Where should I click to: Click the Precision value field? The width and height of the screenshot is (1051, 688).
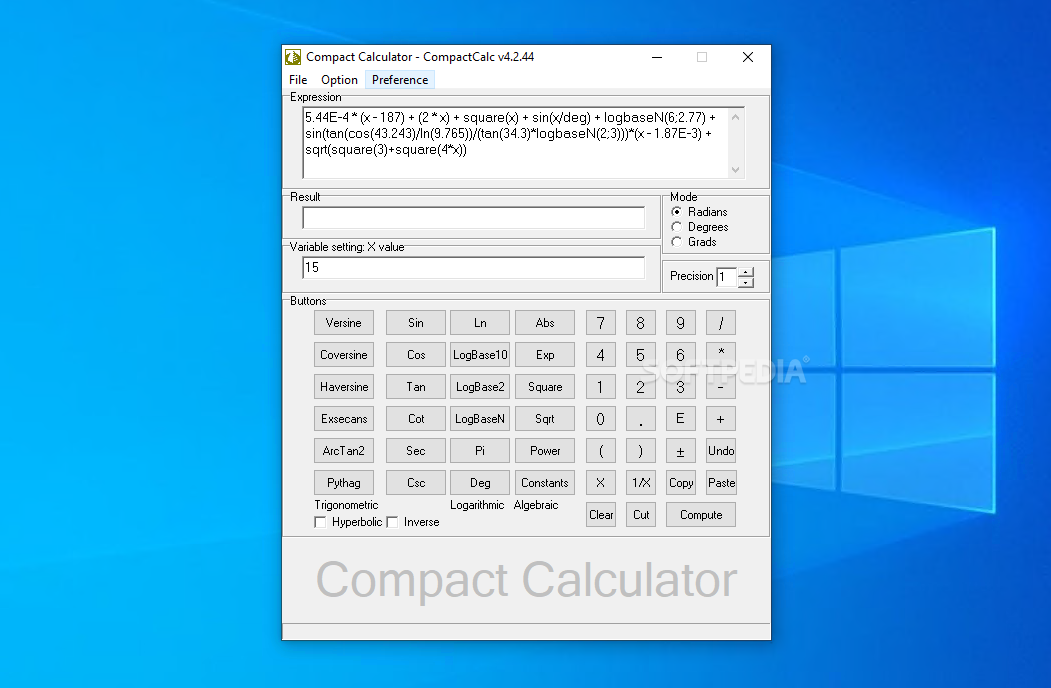[727, 277]
